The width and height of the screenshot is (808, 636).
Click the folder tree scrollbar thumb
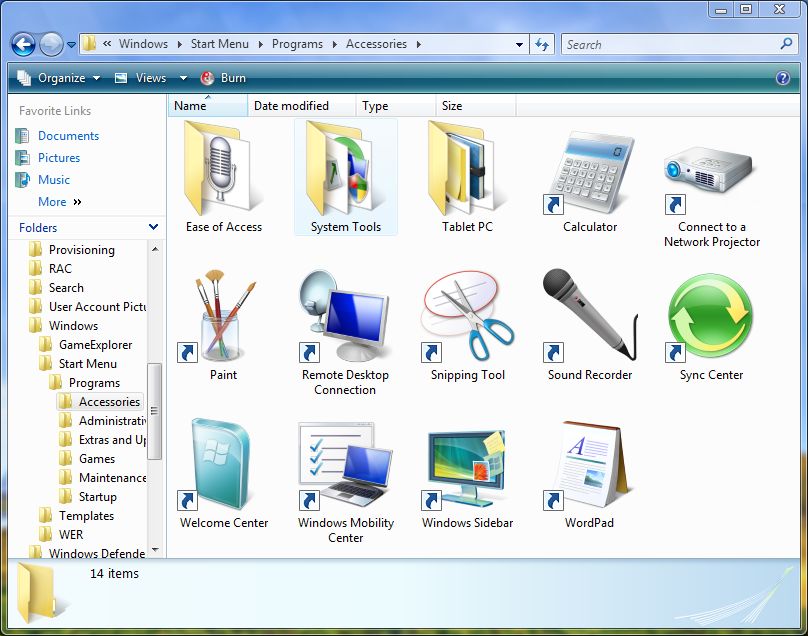155,411
